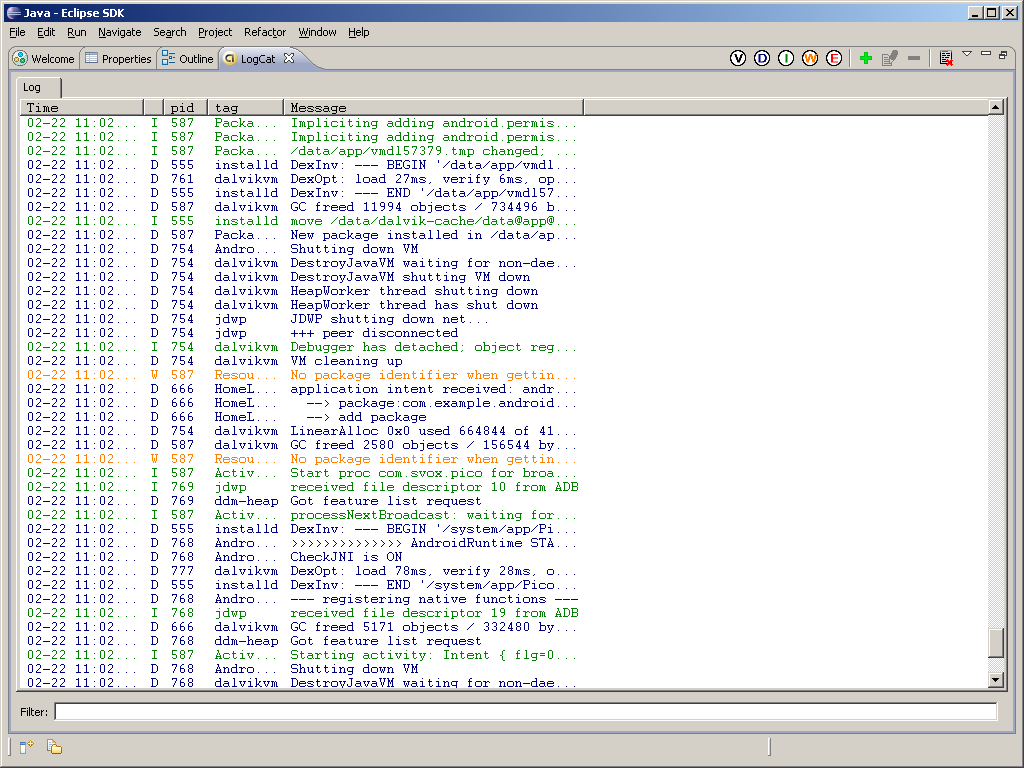
Task: Select row '--> add package'
Action: tap(503, 417)
